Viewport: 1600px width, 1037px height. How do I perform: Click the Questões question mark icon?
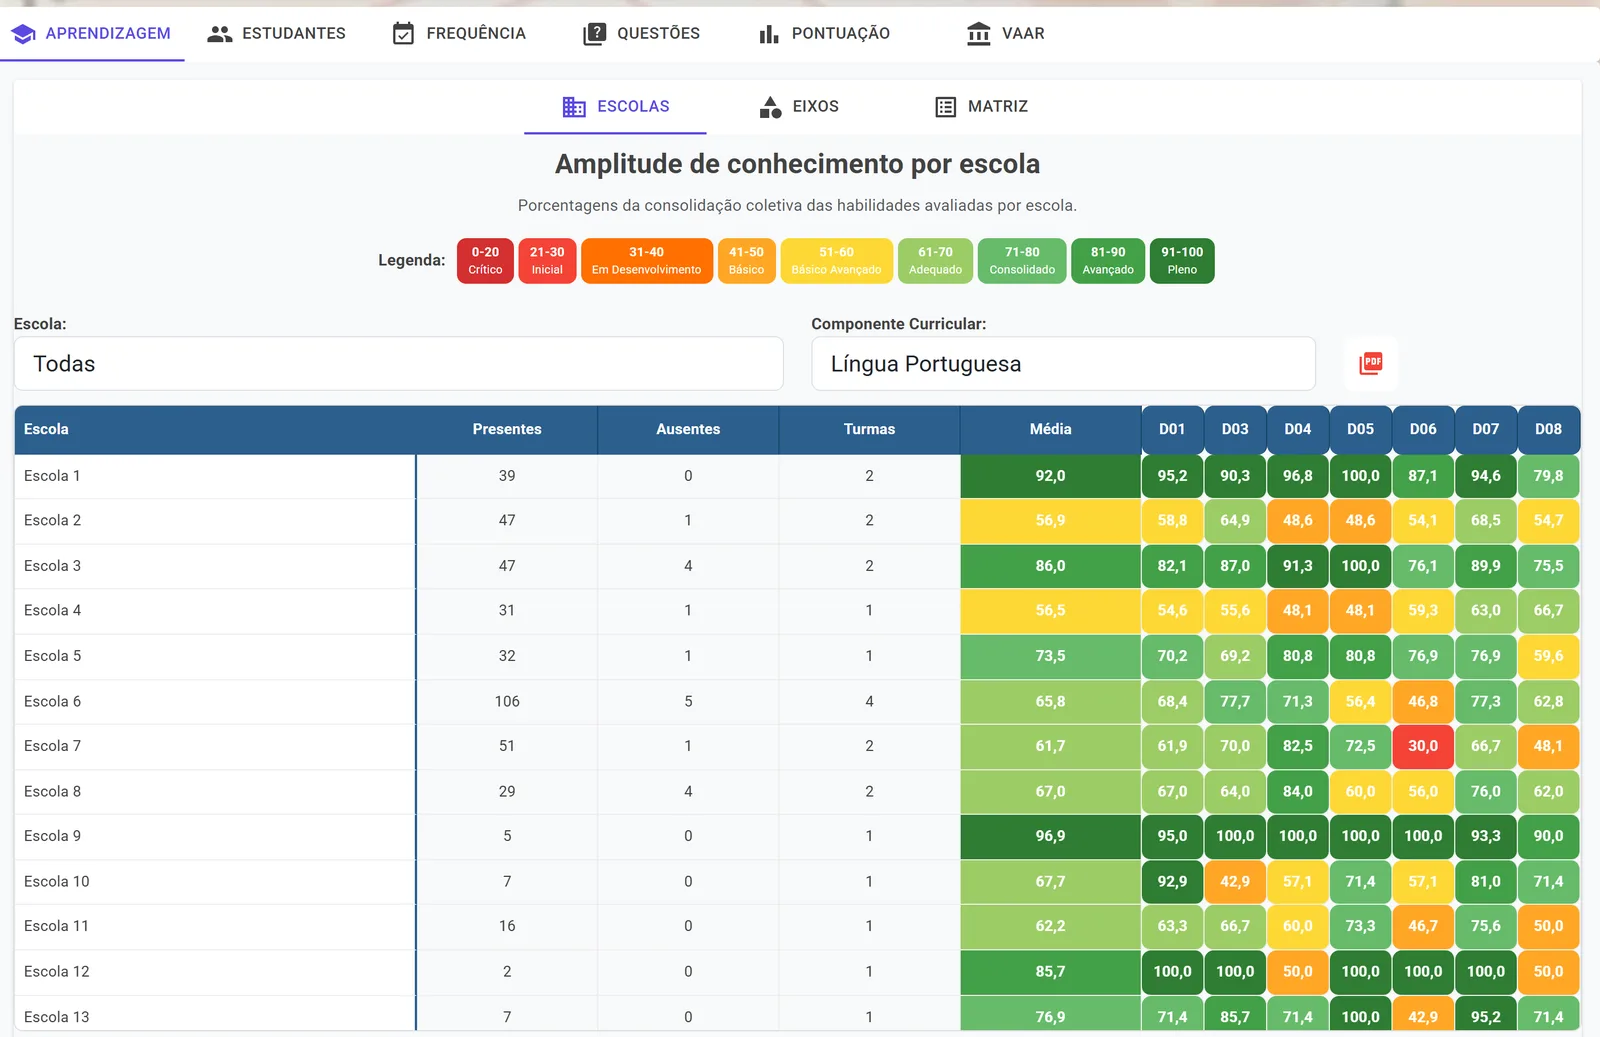(x=594, y=34)
